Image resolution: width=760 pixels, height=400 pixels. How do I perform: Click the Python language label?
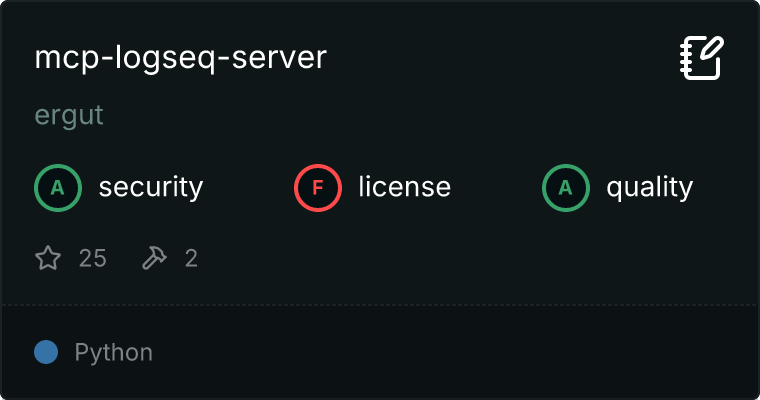(x=113, y=353)
